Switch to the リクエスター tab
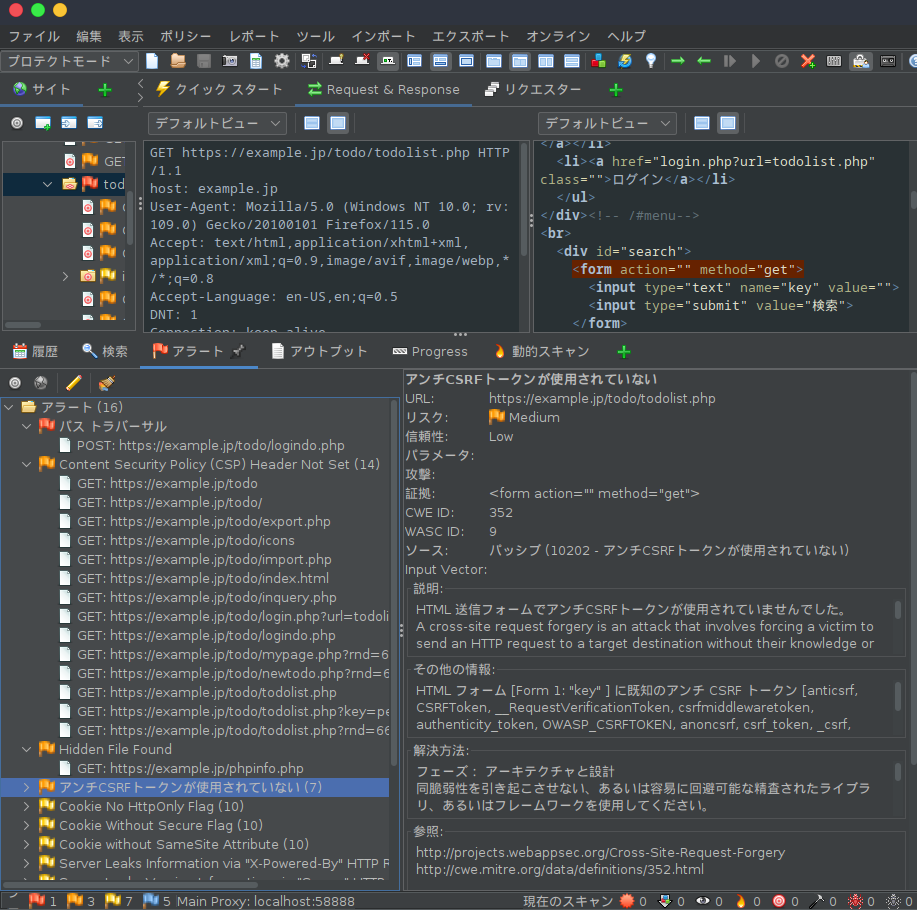Screen dimensions: 917x910 [x=533, y=89]
